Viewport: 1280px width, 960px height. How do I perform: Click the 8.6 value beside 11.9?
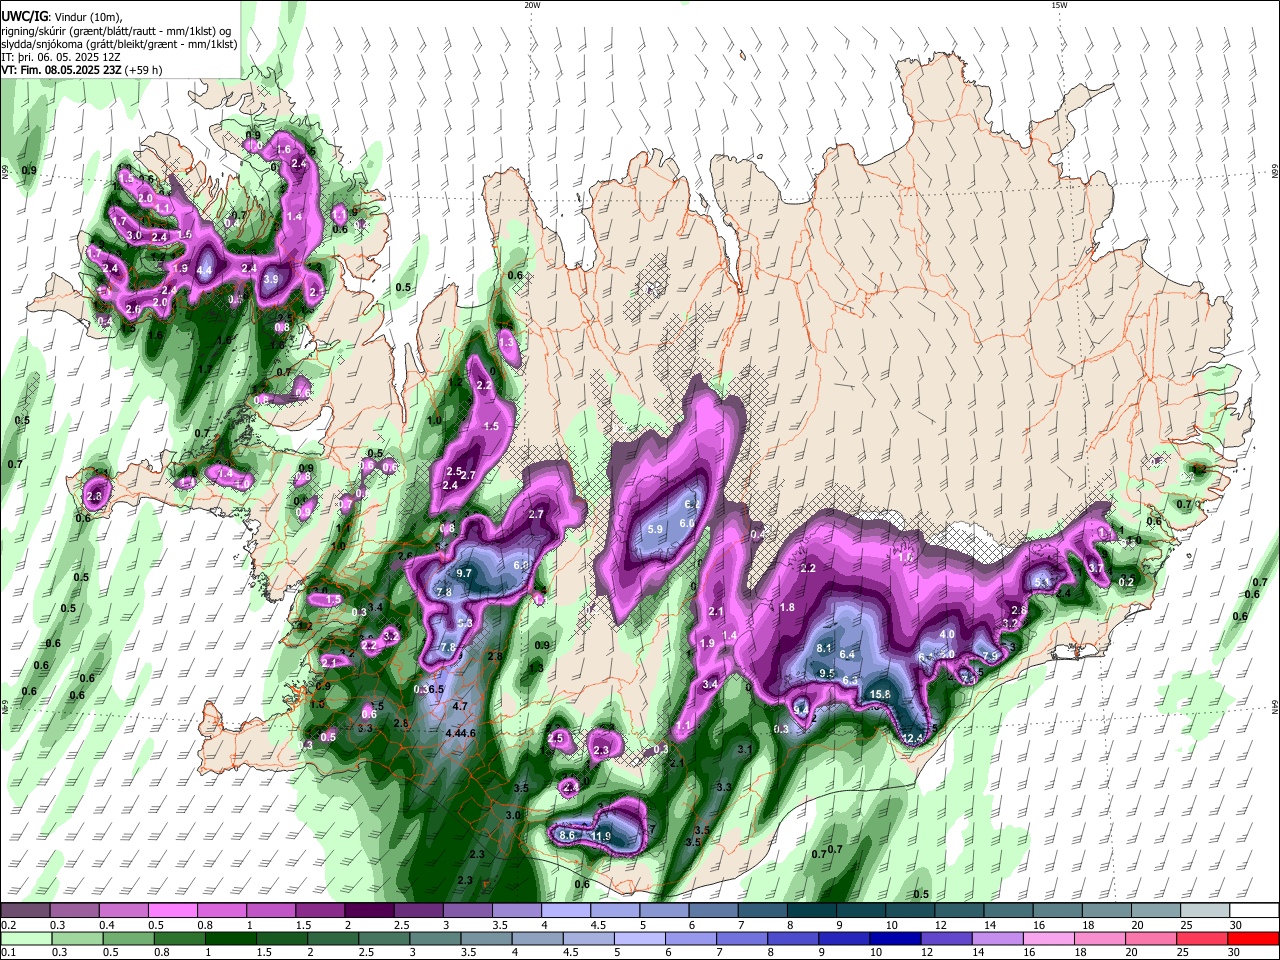pos(567,835)
